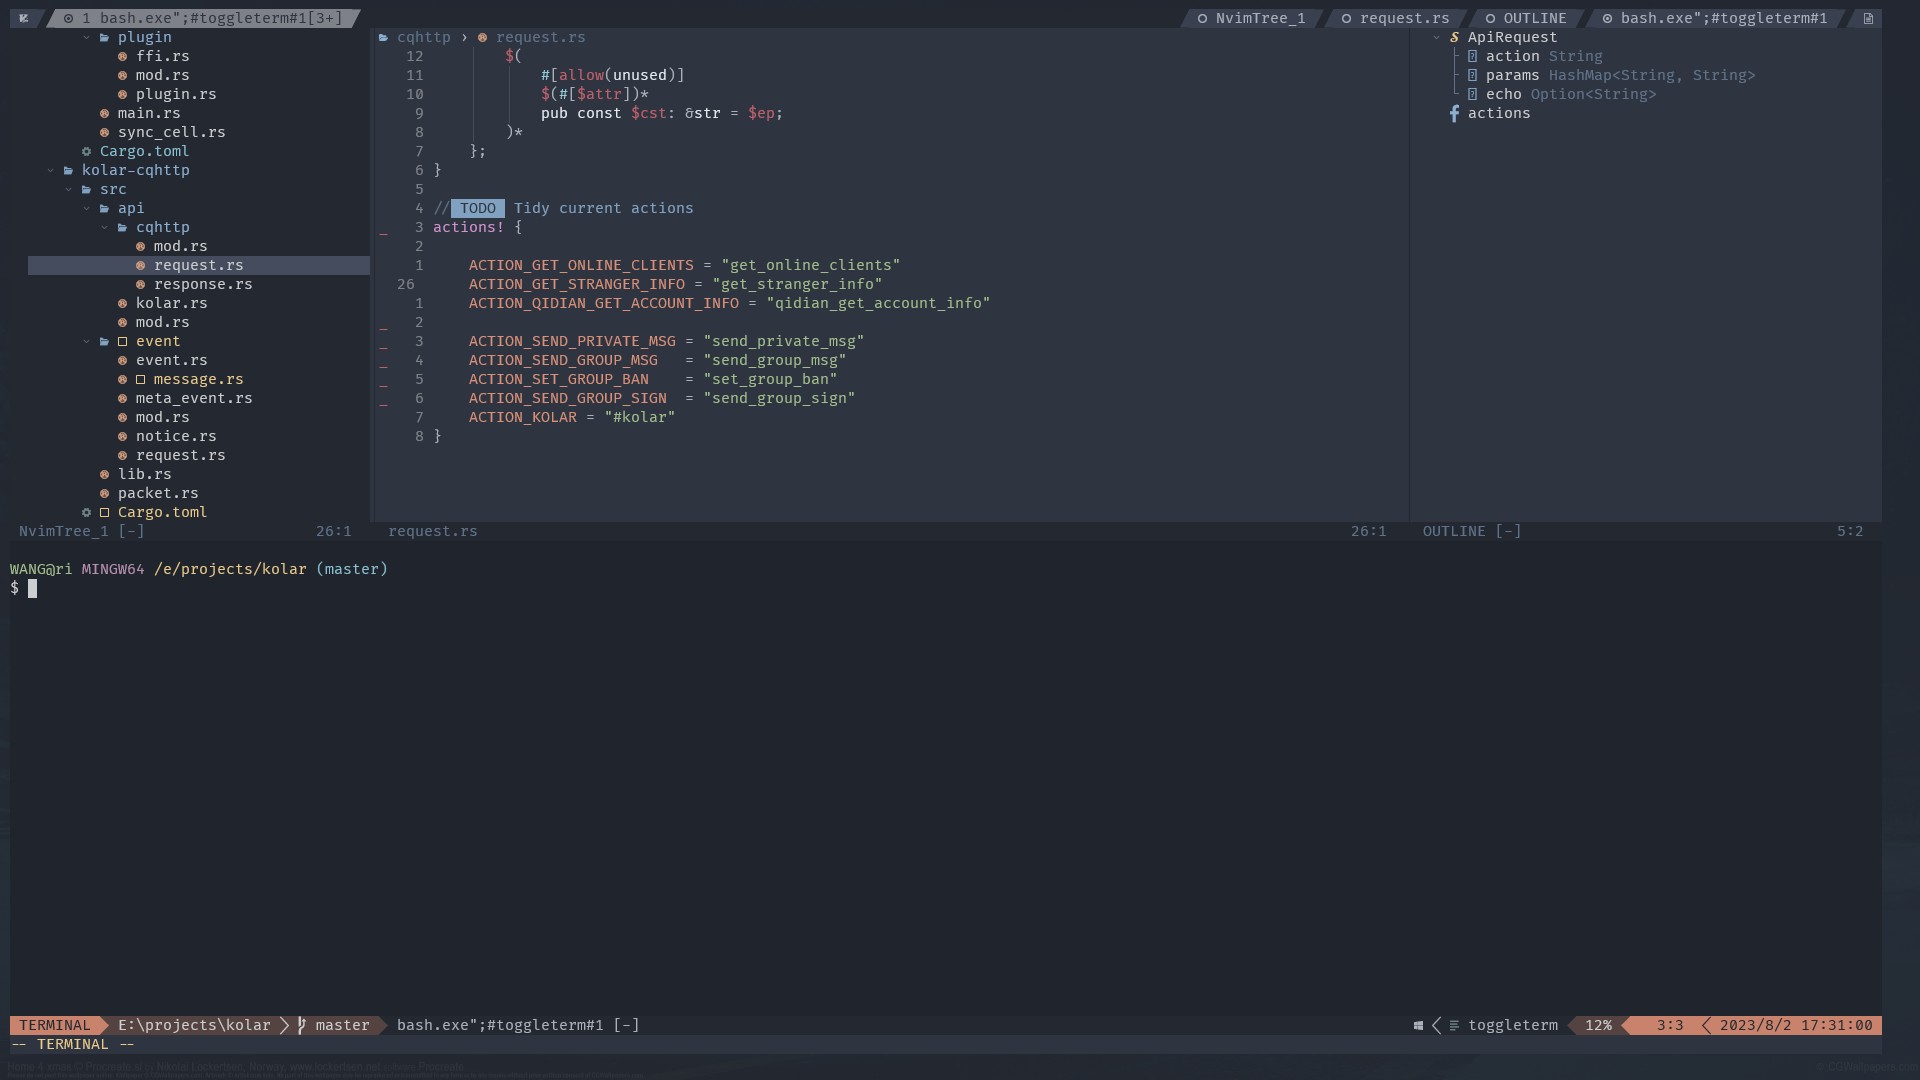Screen dimensions: 1920x1080
Task: Switch to the NvimTree_1 tab
Action: [1259, 18]
